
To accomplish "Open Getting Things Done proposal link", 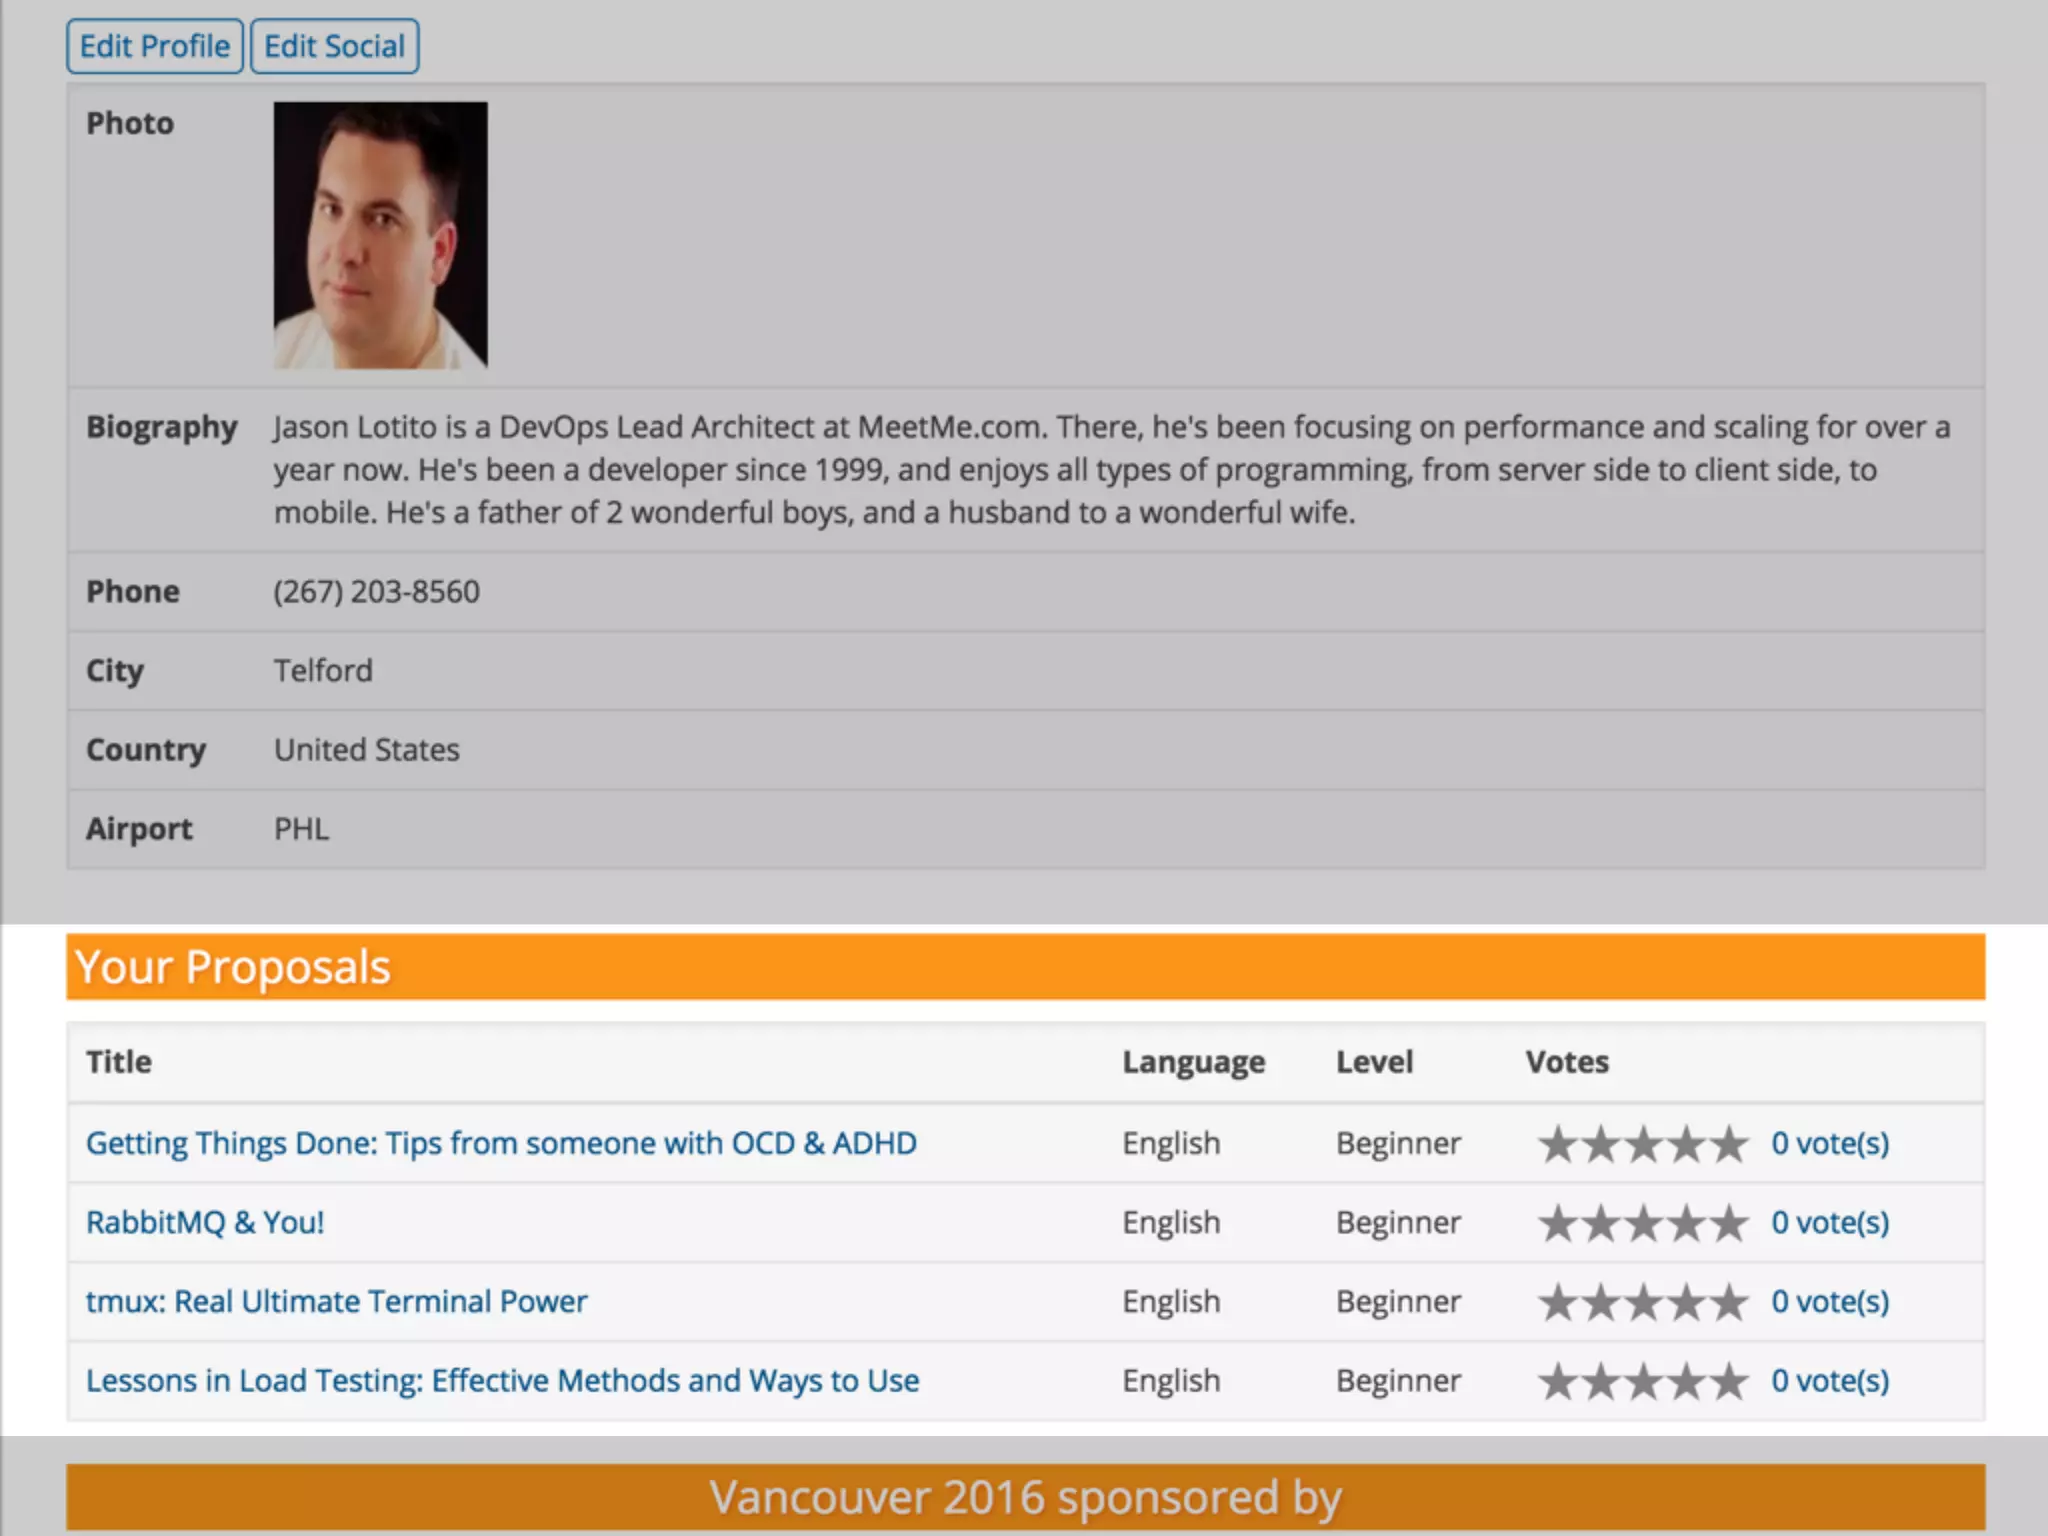I will coord(501,1143).
